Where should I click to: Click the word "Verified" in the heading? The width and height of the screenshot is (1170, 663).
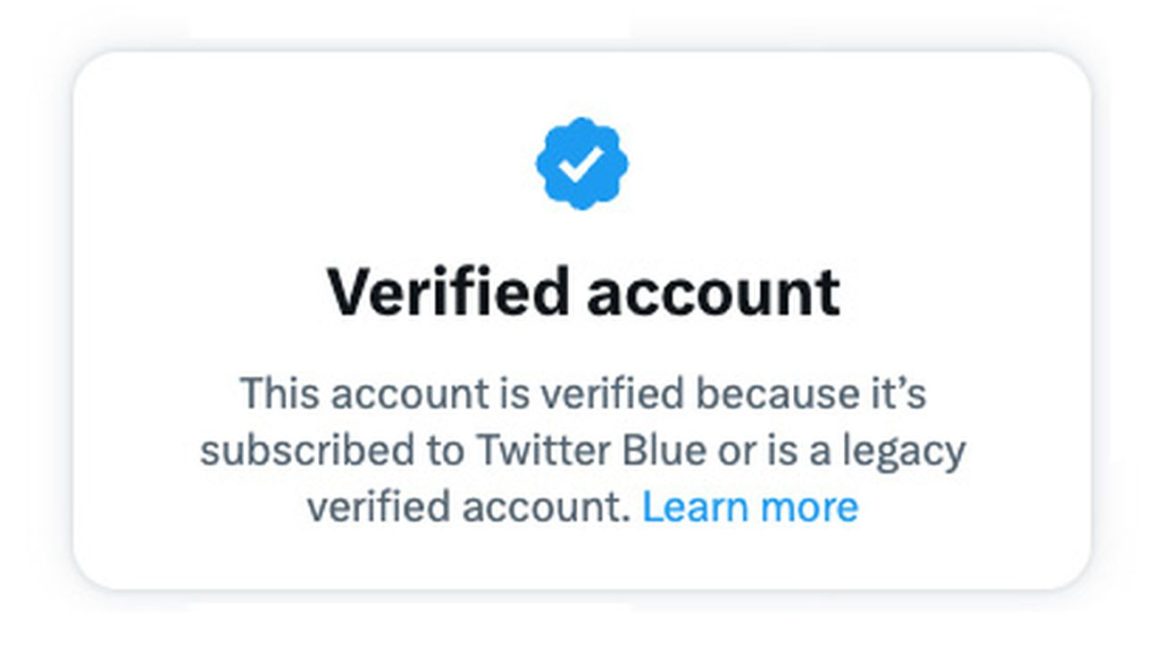(x=448, y=292)
